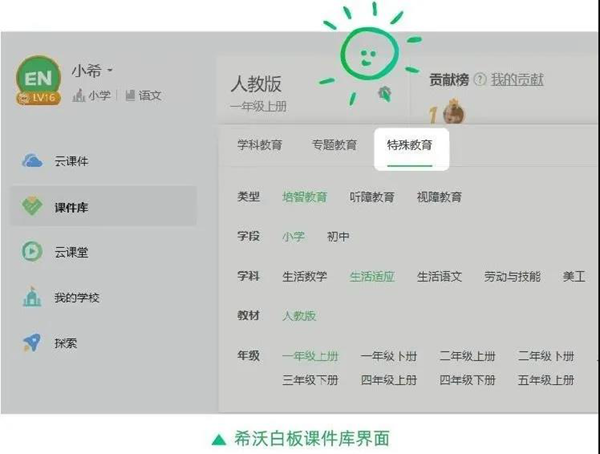Choose 初中 school stage option
600x454 pixels.
pos(338,237)
